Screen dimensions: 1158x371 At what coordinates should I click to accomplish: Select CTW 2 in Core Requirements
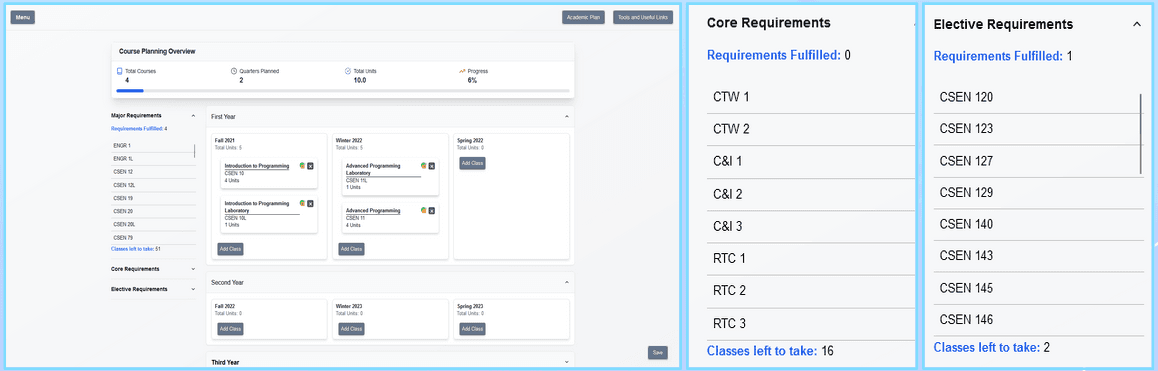coord(810,129)
